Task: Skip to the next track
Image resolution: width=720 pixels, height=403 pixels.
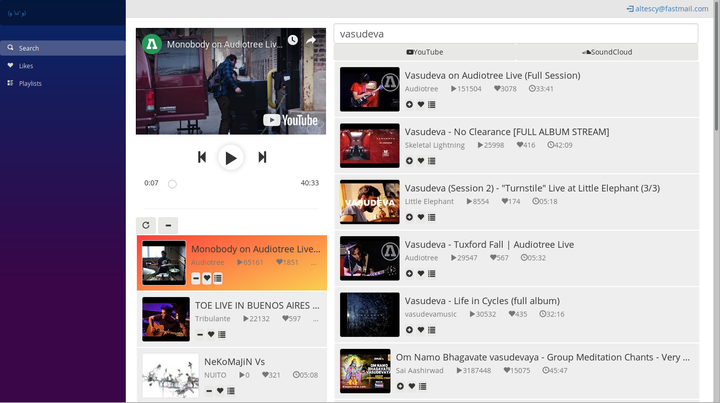Action: [262, 157]
